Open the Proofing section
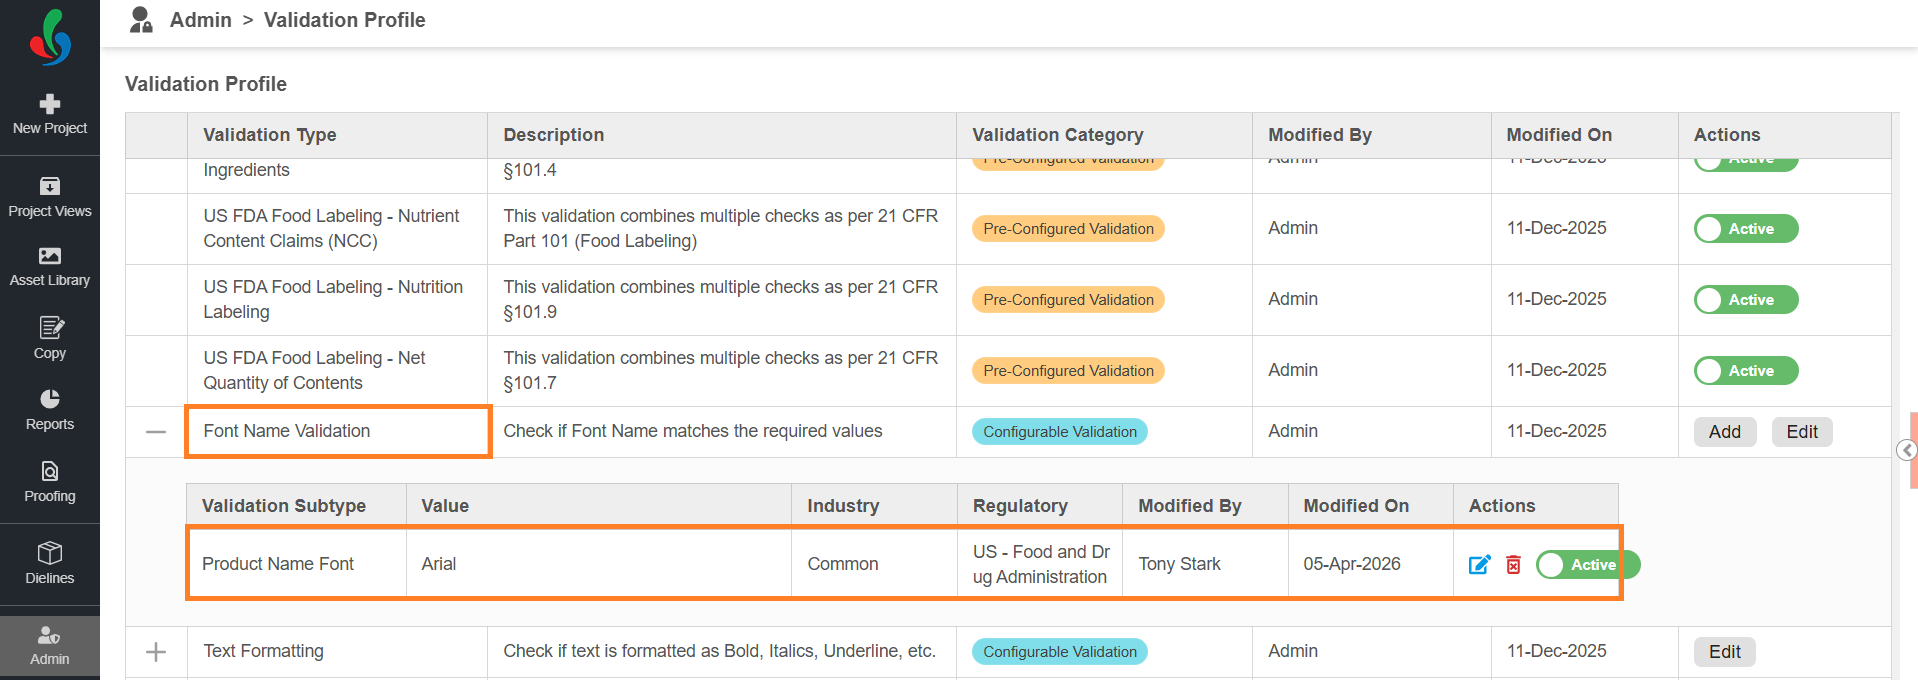Screen dimensions: 1918x680 tap(50, 482)
